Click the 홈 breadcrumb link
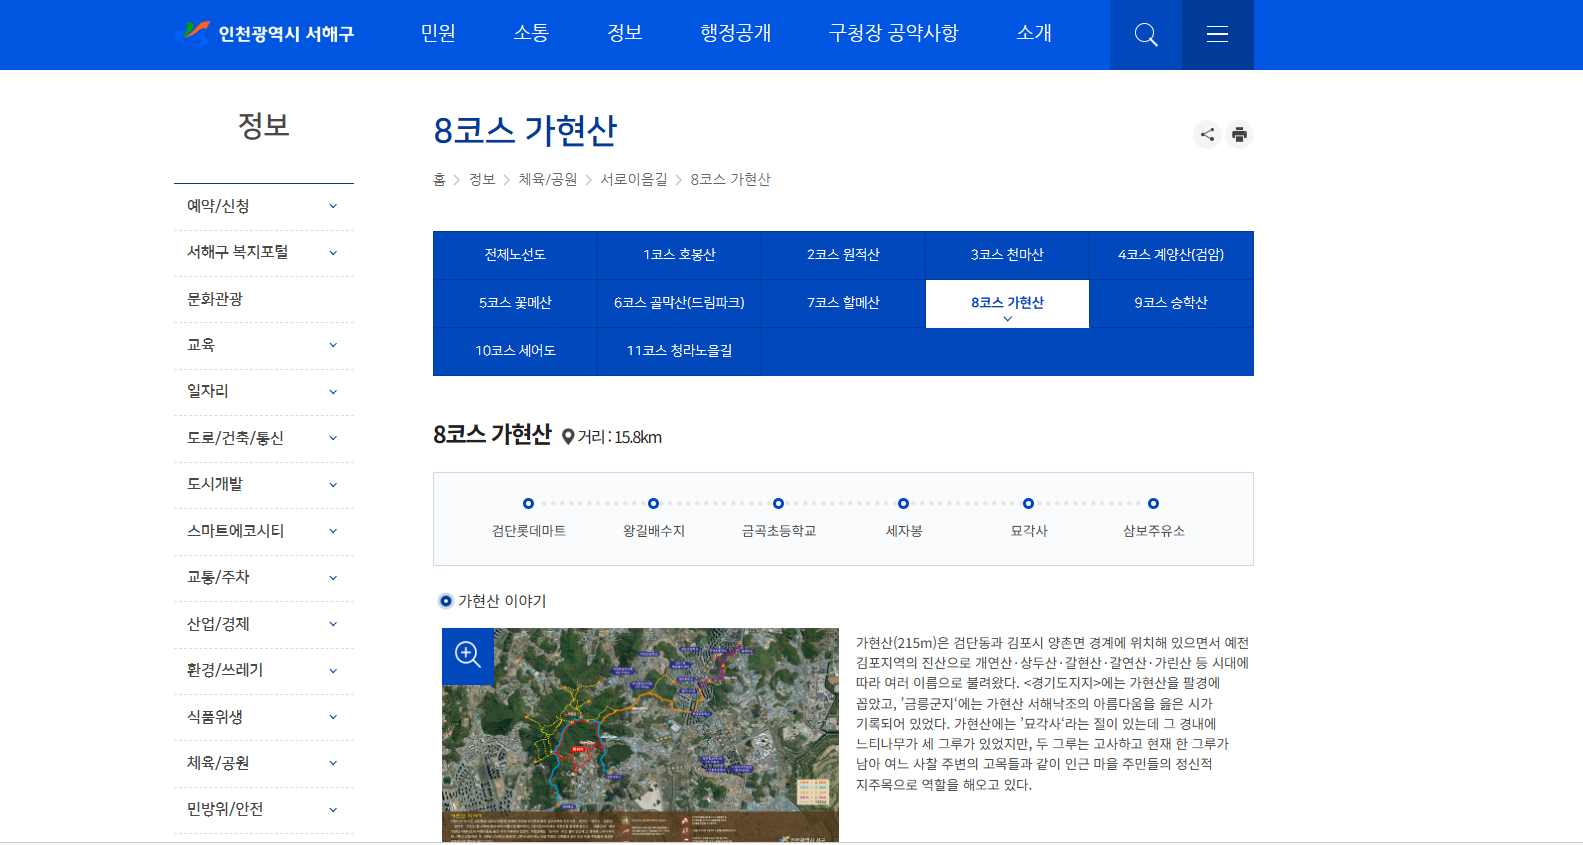Image resolution: width=1583 pixels, height=845 pixels. [x=439, y=180]
